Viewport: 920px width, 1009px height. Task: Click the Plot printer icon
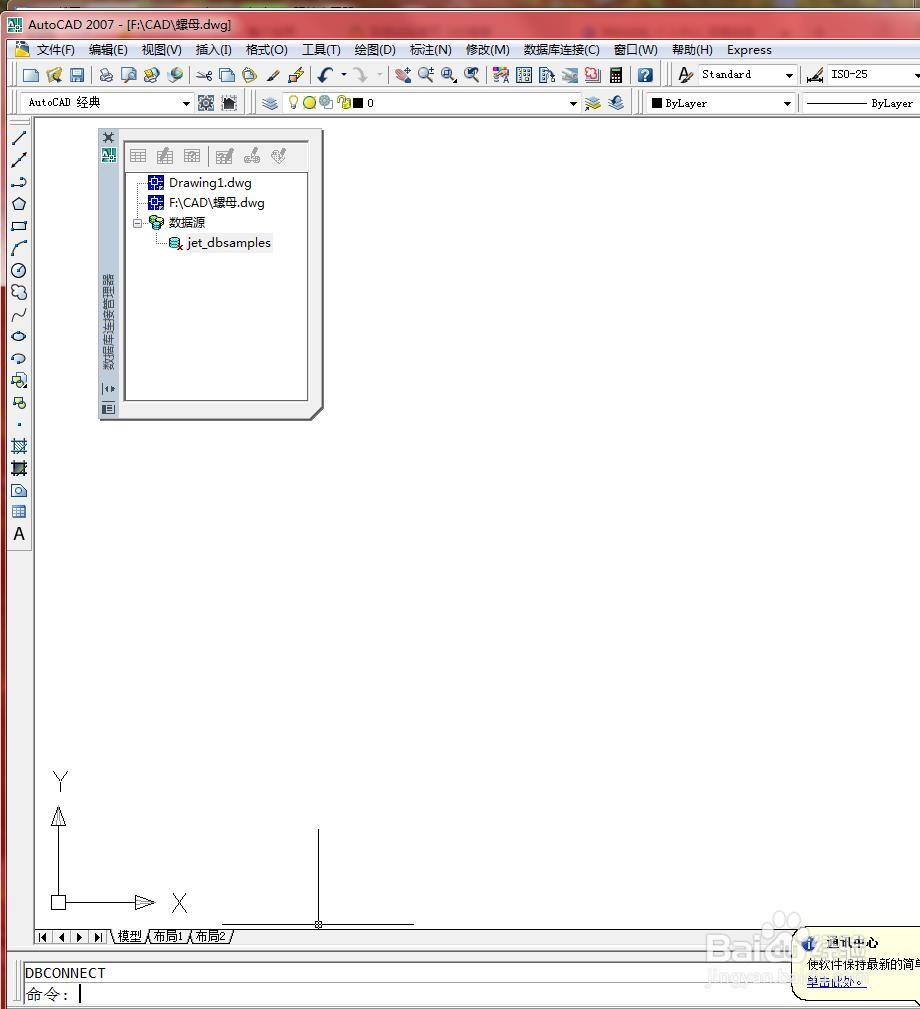pos(106,75)
